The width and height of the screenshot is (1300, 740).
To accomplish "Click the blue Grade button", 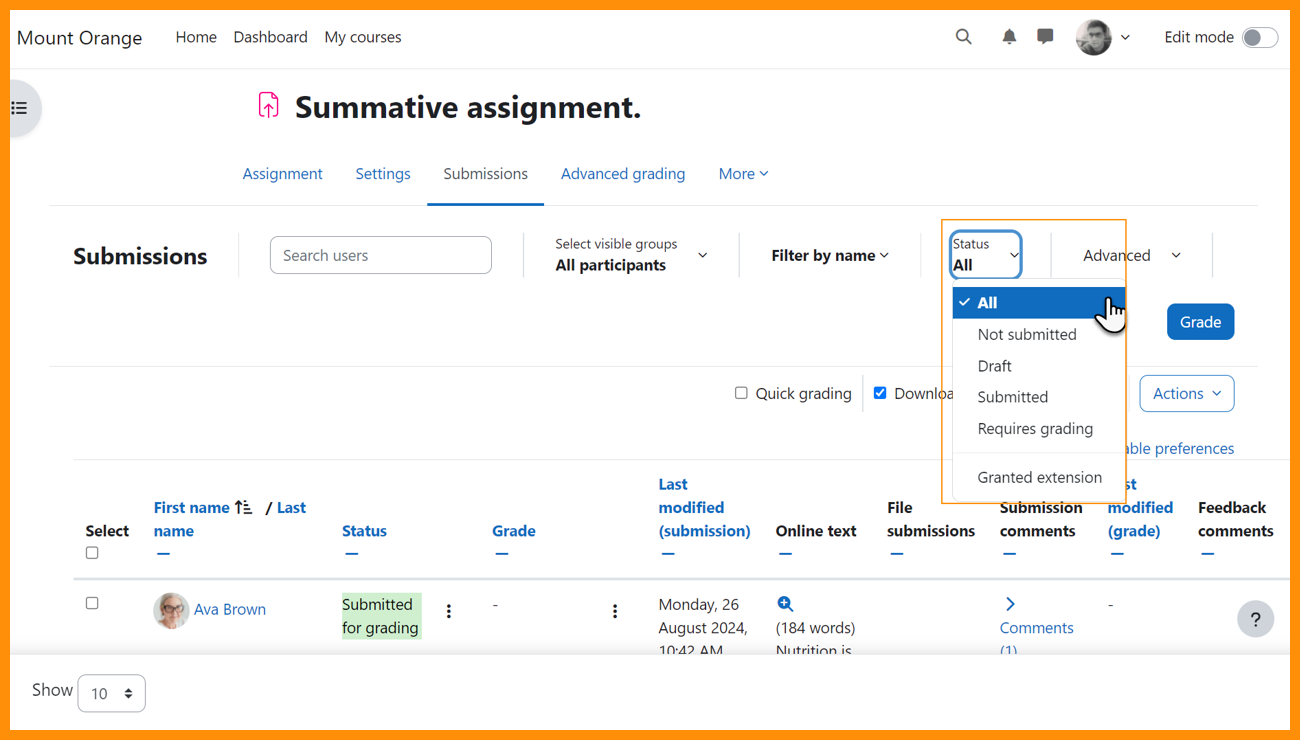I will [1200, 322].
